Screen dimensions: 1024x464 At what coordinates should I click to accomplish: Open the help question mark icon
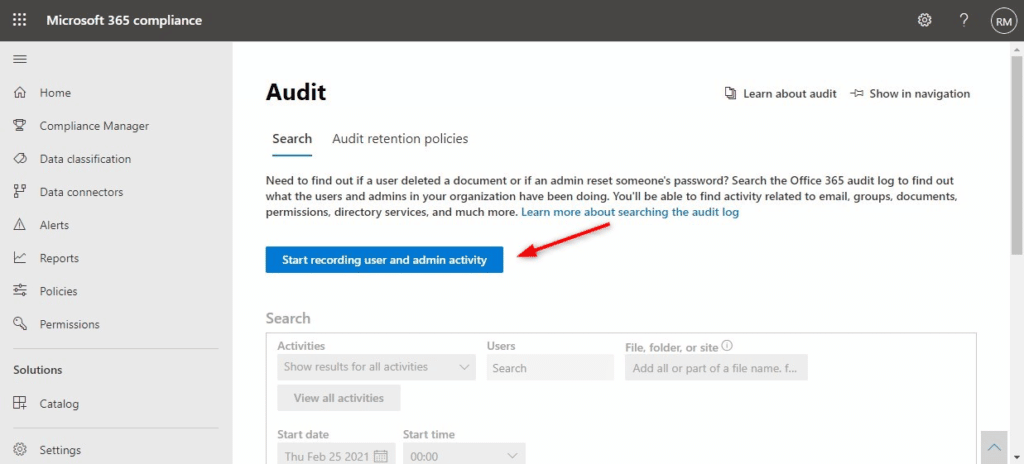click(963, 20)
